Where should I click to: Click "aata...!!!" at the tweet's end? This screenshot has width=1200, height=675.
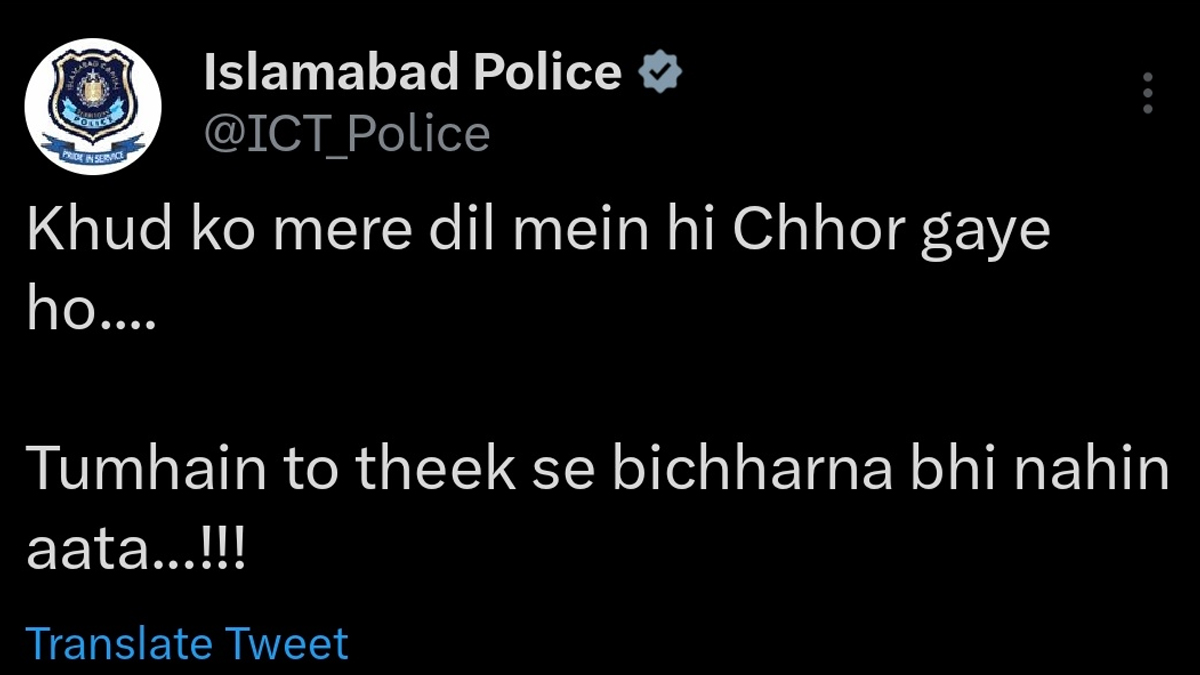click(135, 549)
